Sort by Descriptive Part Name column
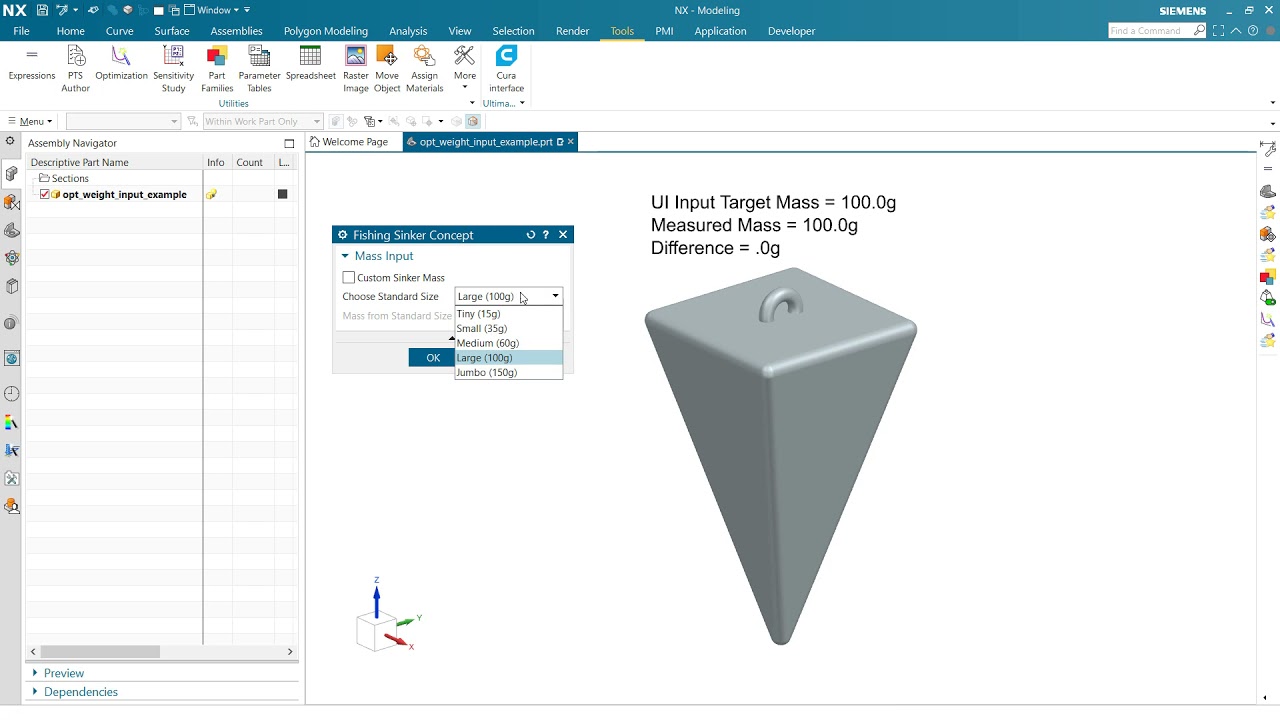Image resolution: width=1280 pixels, height=720 pixels. coord(115,163)
